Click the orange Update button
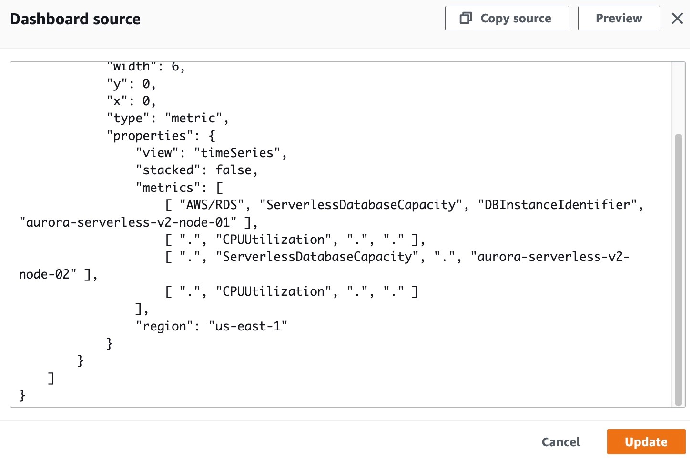 click(x=646, y=442)
